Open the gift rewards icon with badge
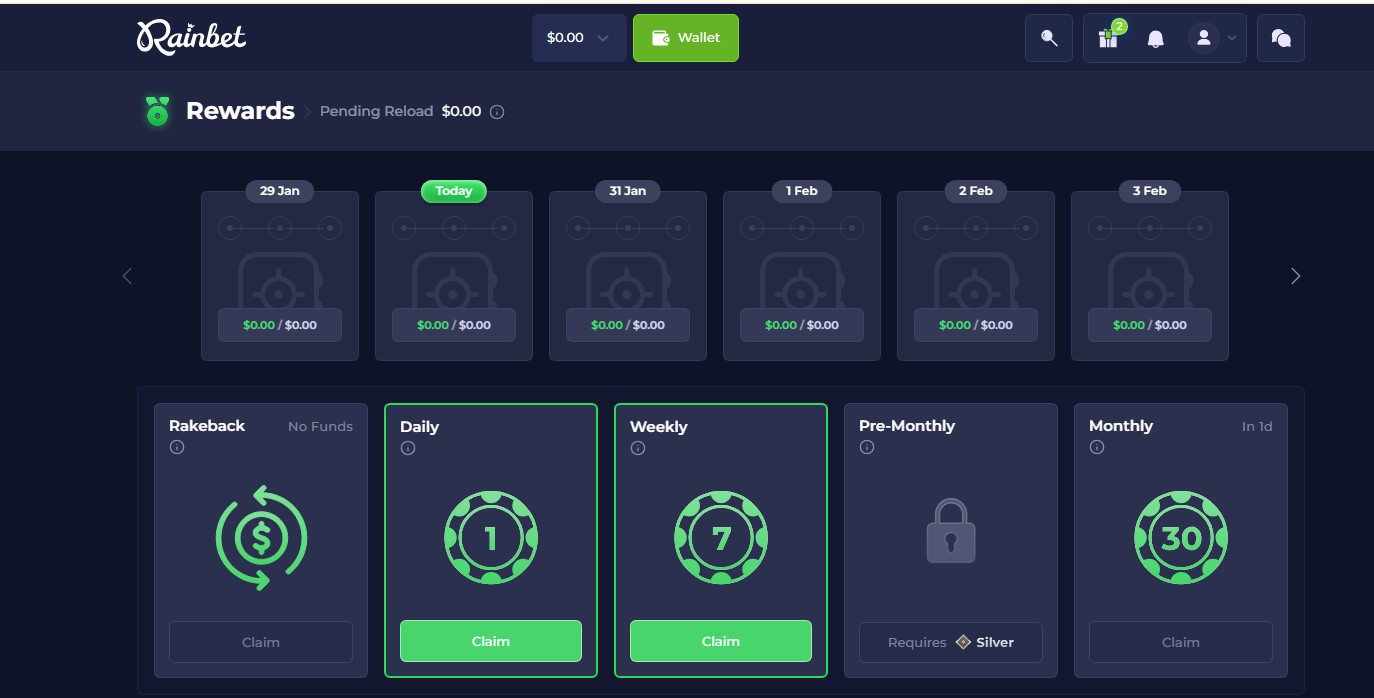Image resolution: width=1374 pixels, height=698 pixels. [1108, 38]
